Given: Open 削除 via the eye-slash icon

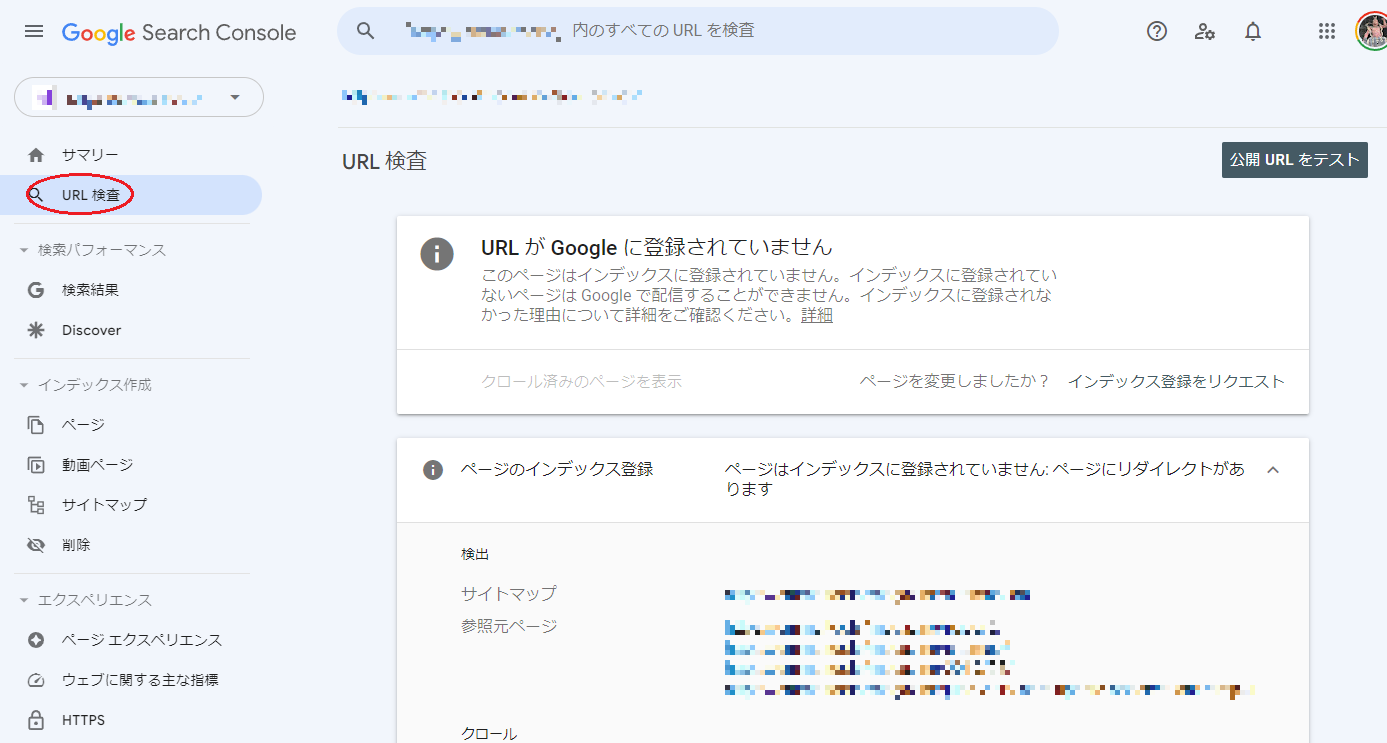Looking at the screenshot, I should [36, 544].
